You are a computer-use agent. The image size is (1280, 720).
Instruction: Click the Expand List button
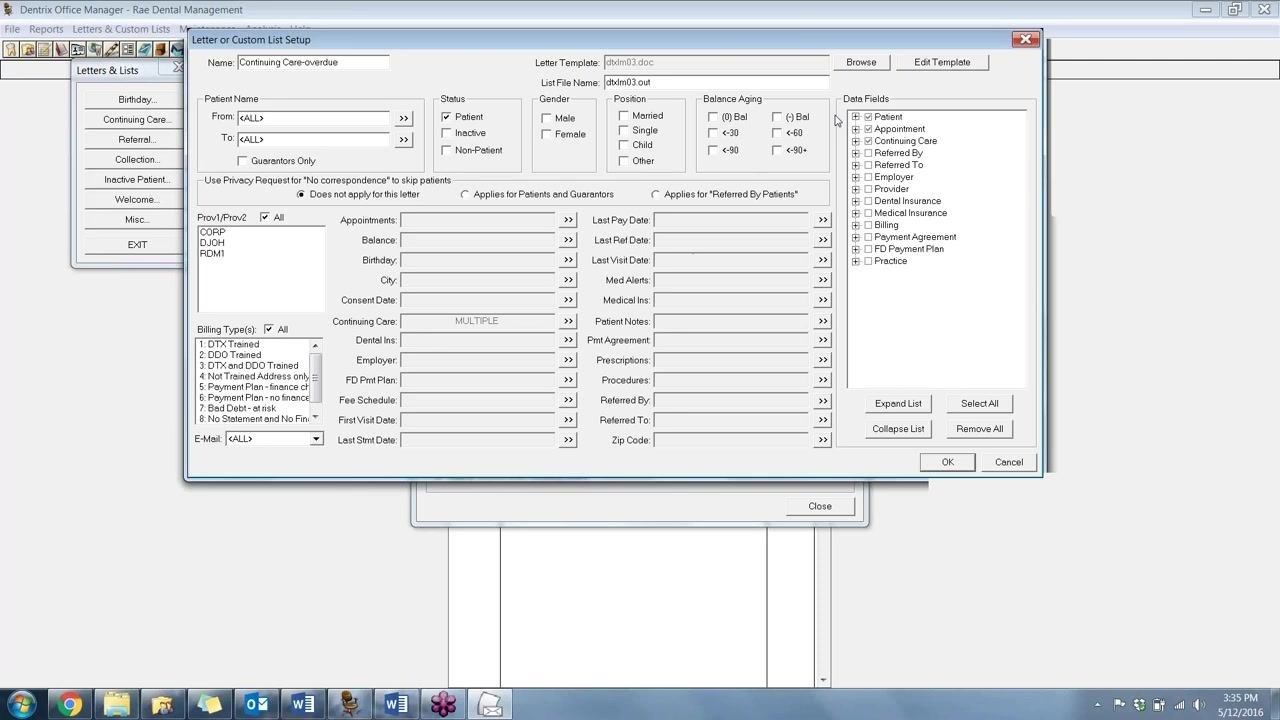coord(898,404)
